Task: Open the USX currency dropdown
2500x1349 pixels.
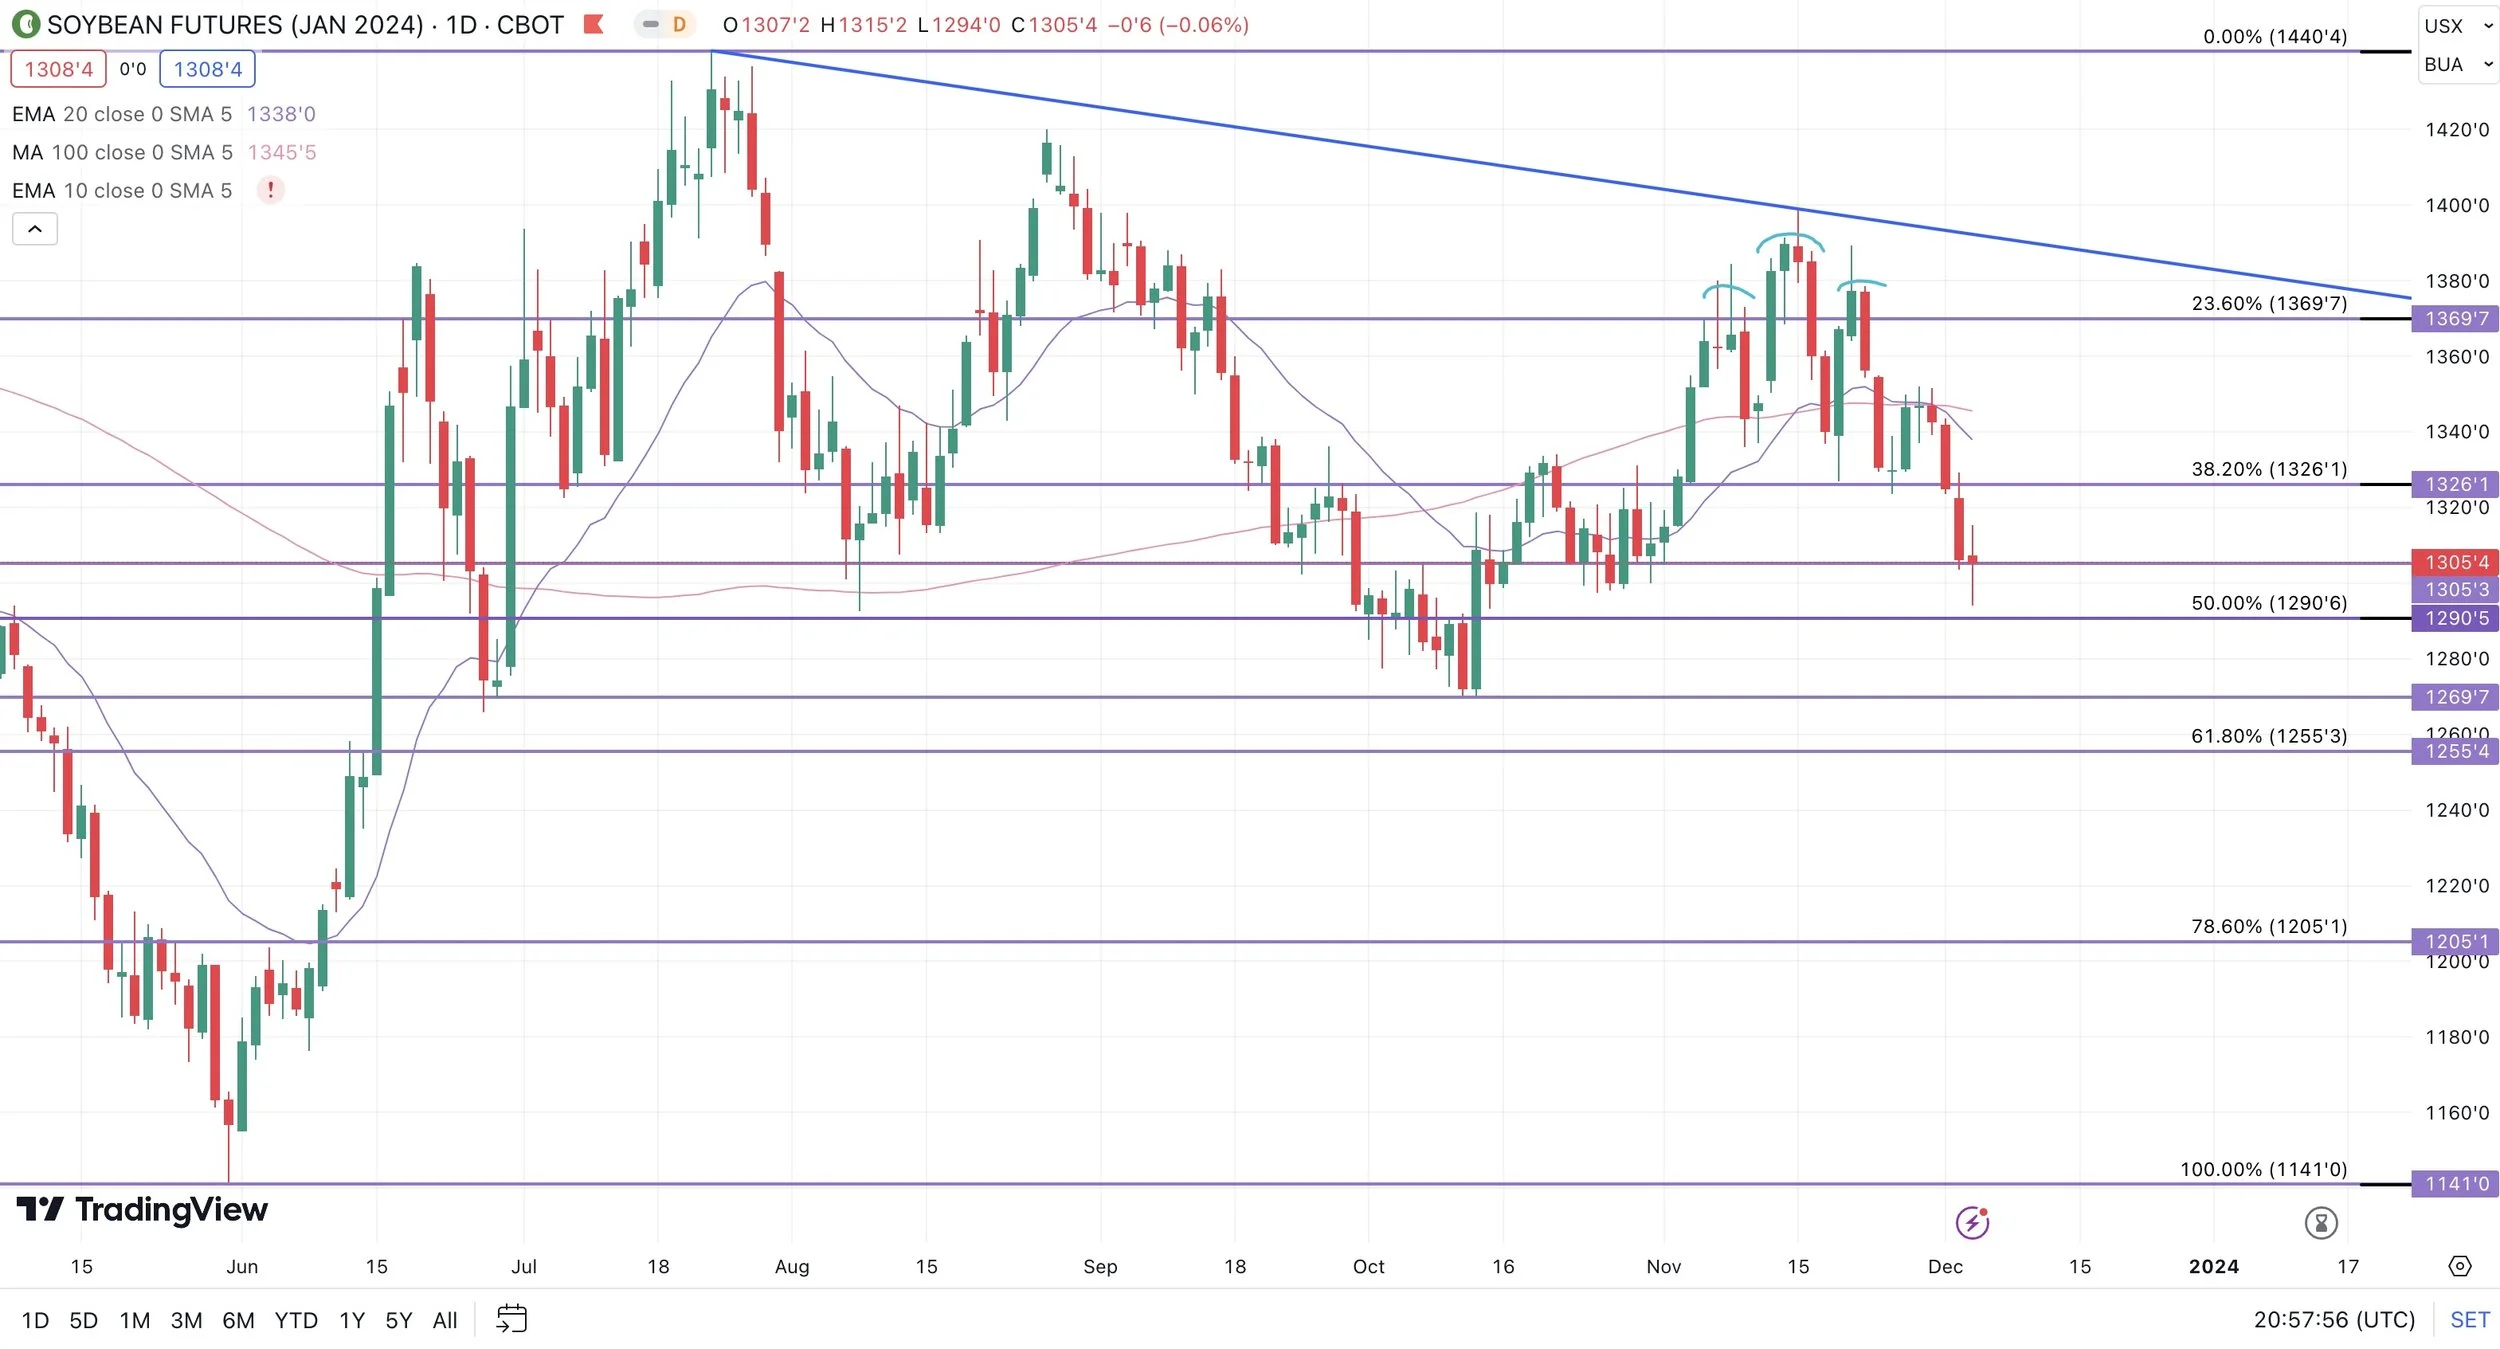Action: point(2457,26)
